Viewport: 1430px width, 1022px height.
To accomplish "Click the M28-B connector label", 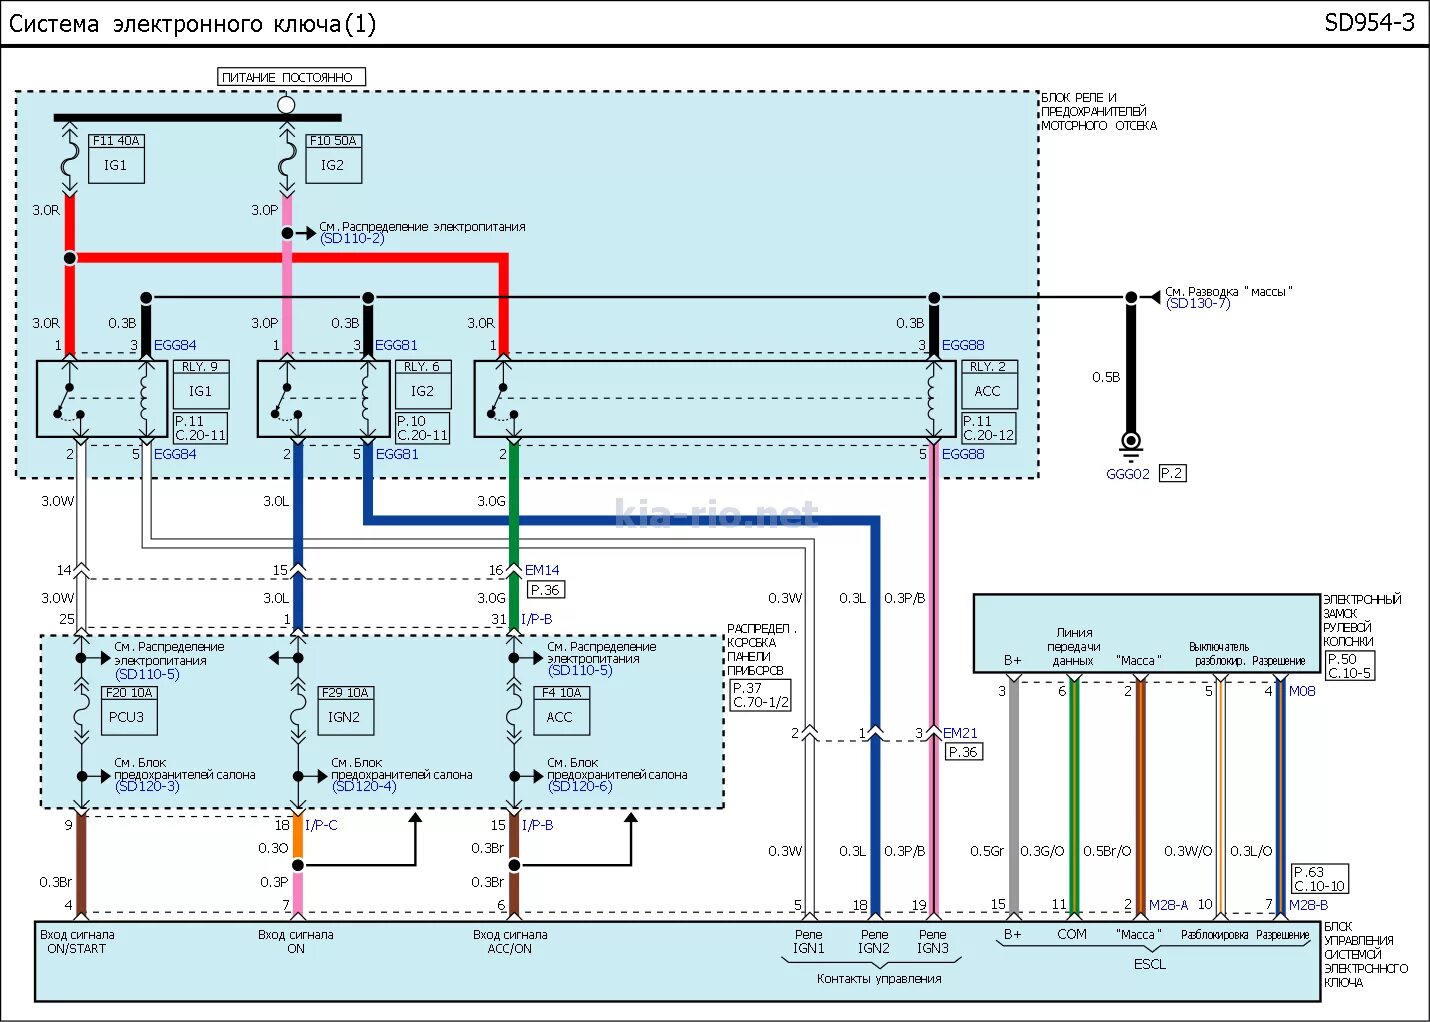I will (1308, 904).
